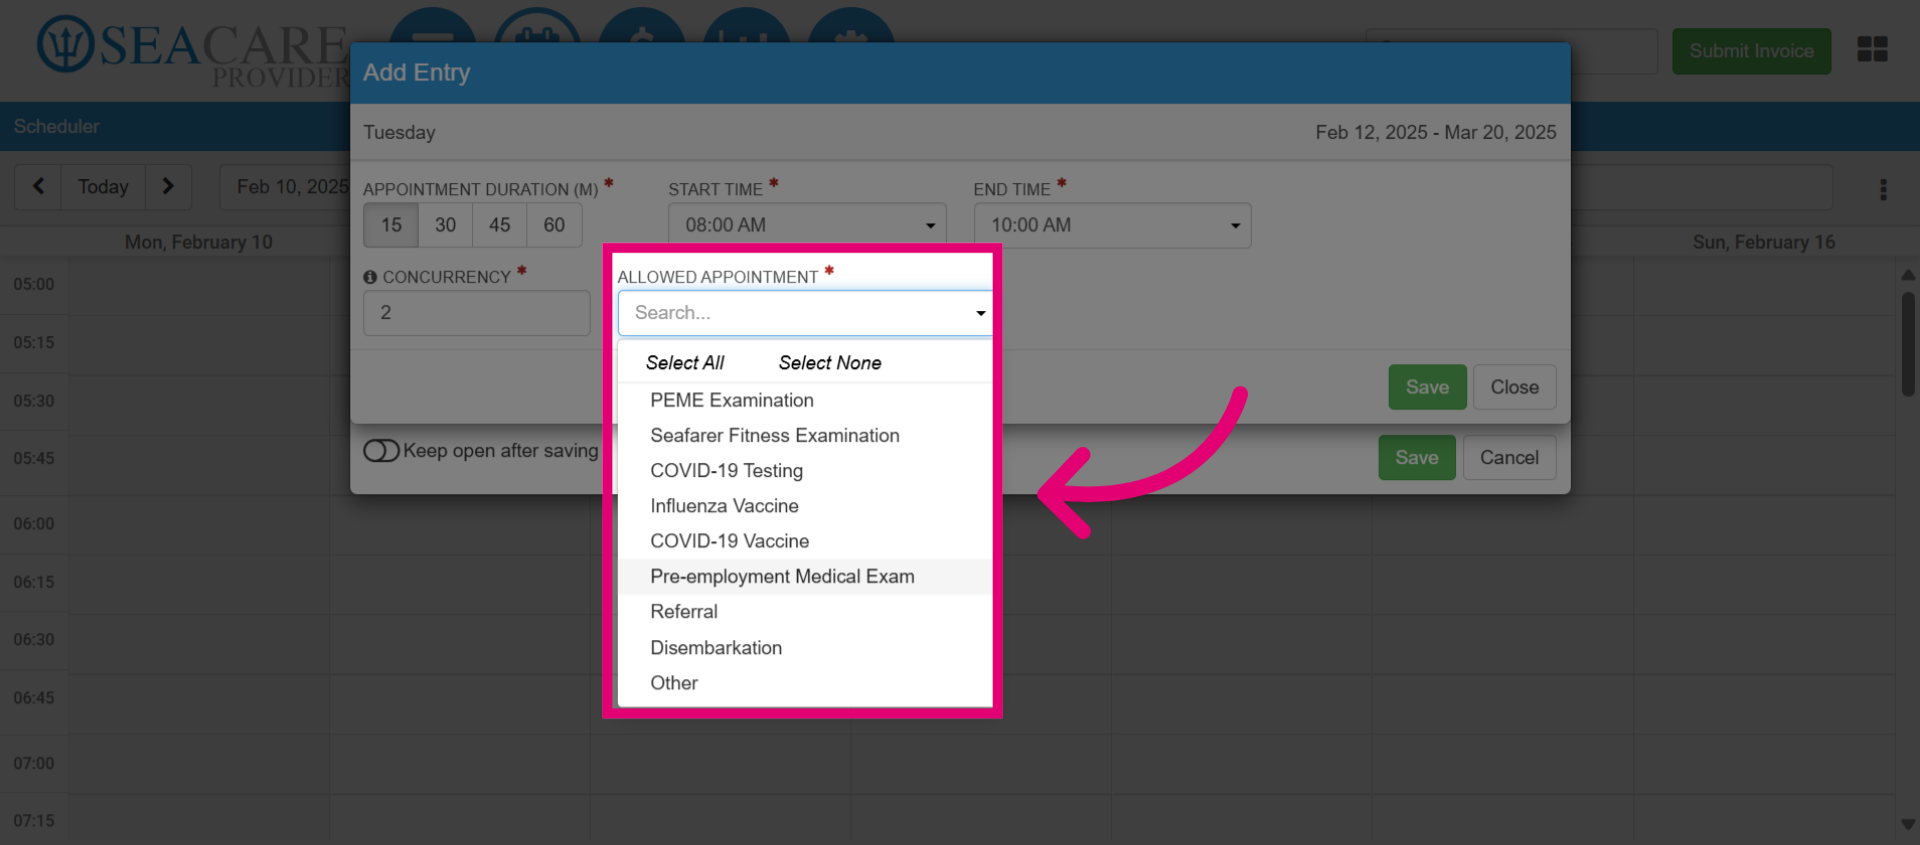
Task: Click Select None in appointment list
Action: 830,363
